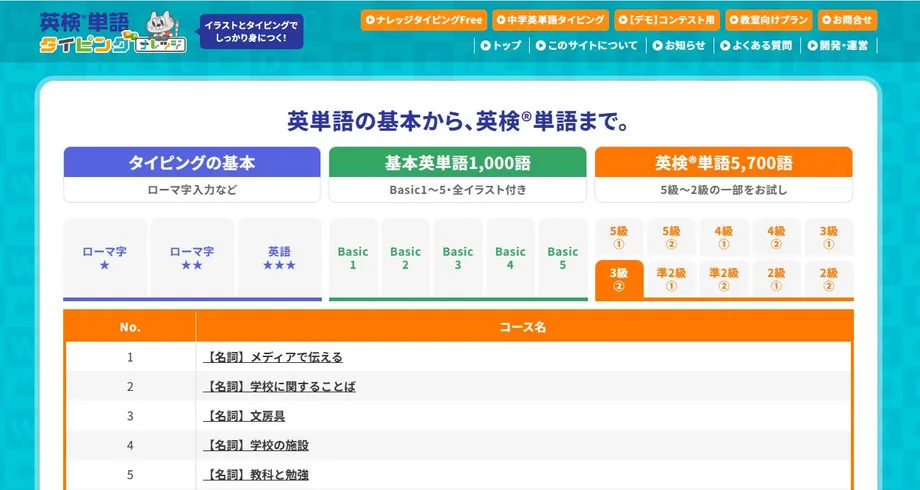Open the このサイトについて menu item
Screen dimensions: 920x490
tap(586, 45)
